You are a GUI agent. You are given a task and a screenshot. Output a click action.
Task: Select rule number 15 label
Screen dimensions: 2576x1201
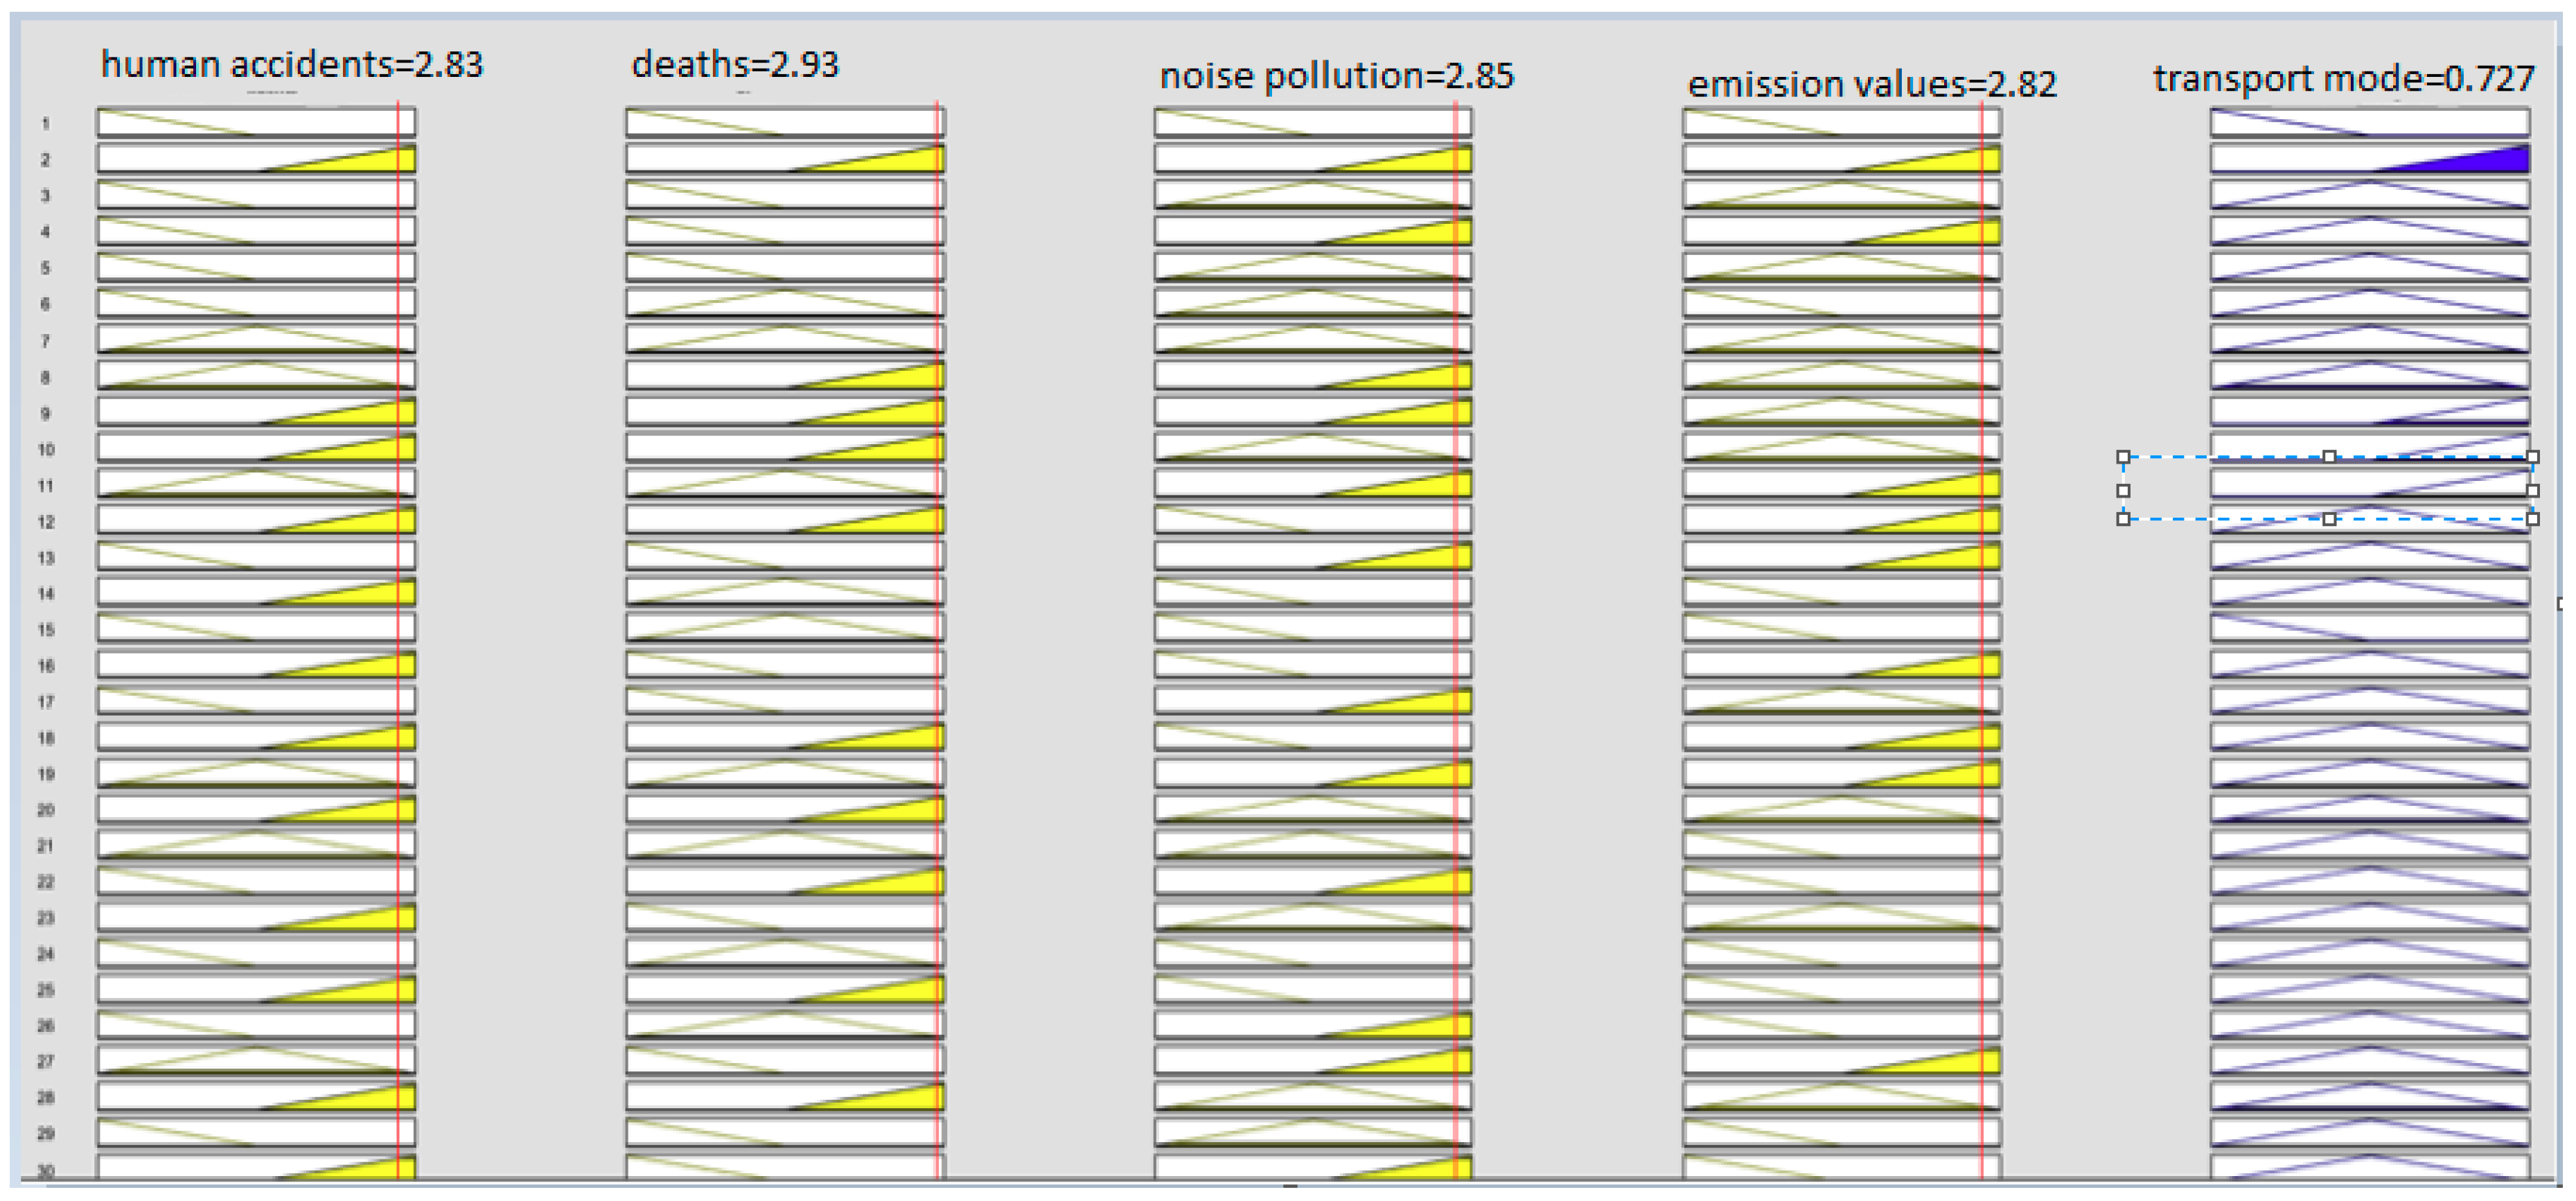coord(46,630)
